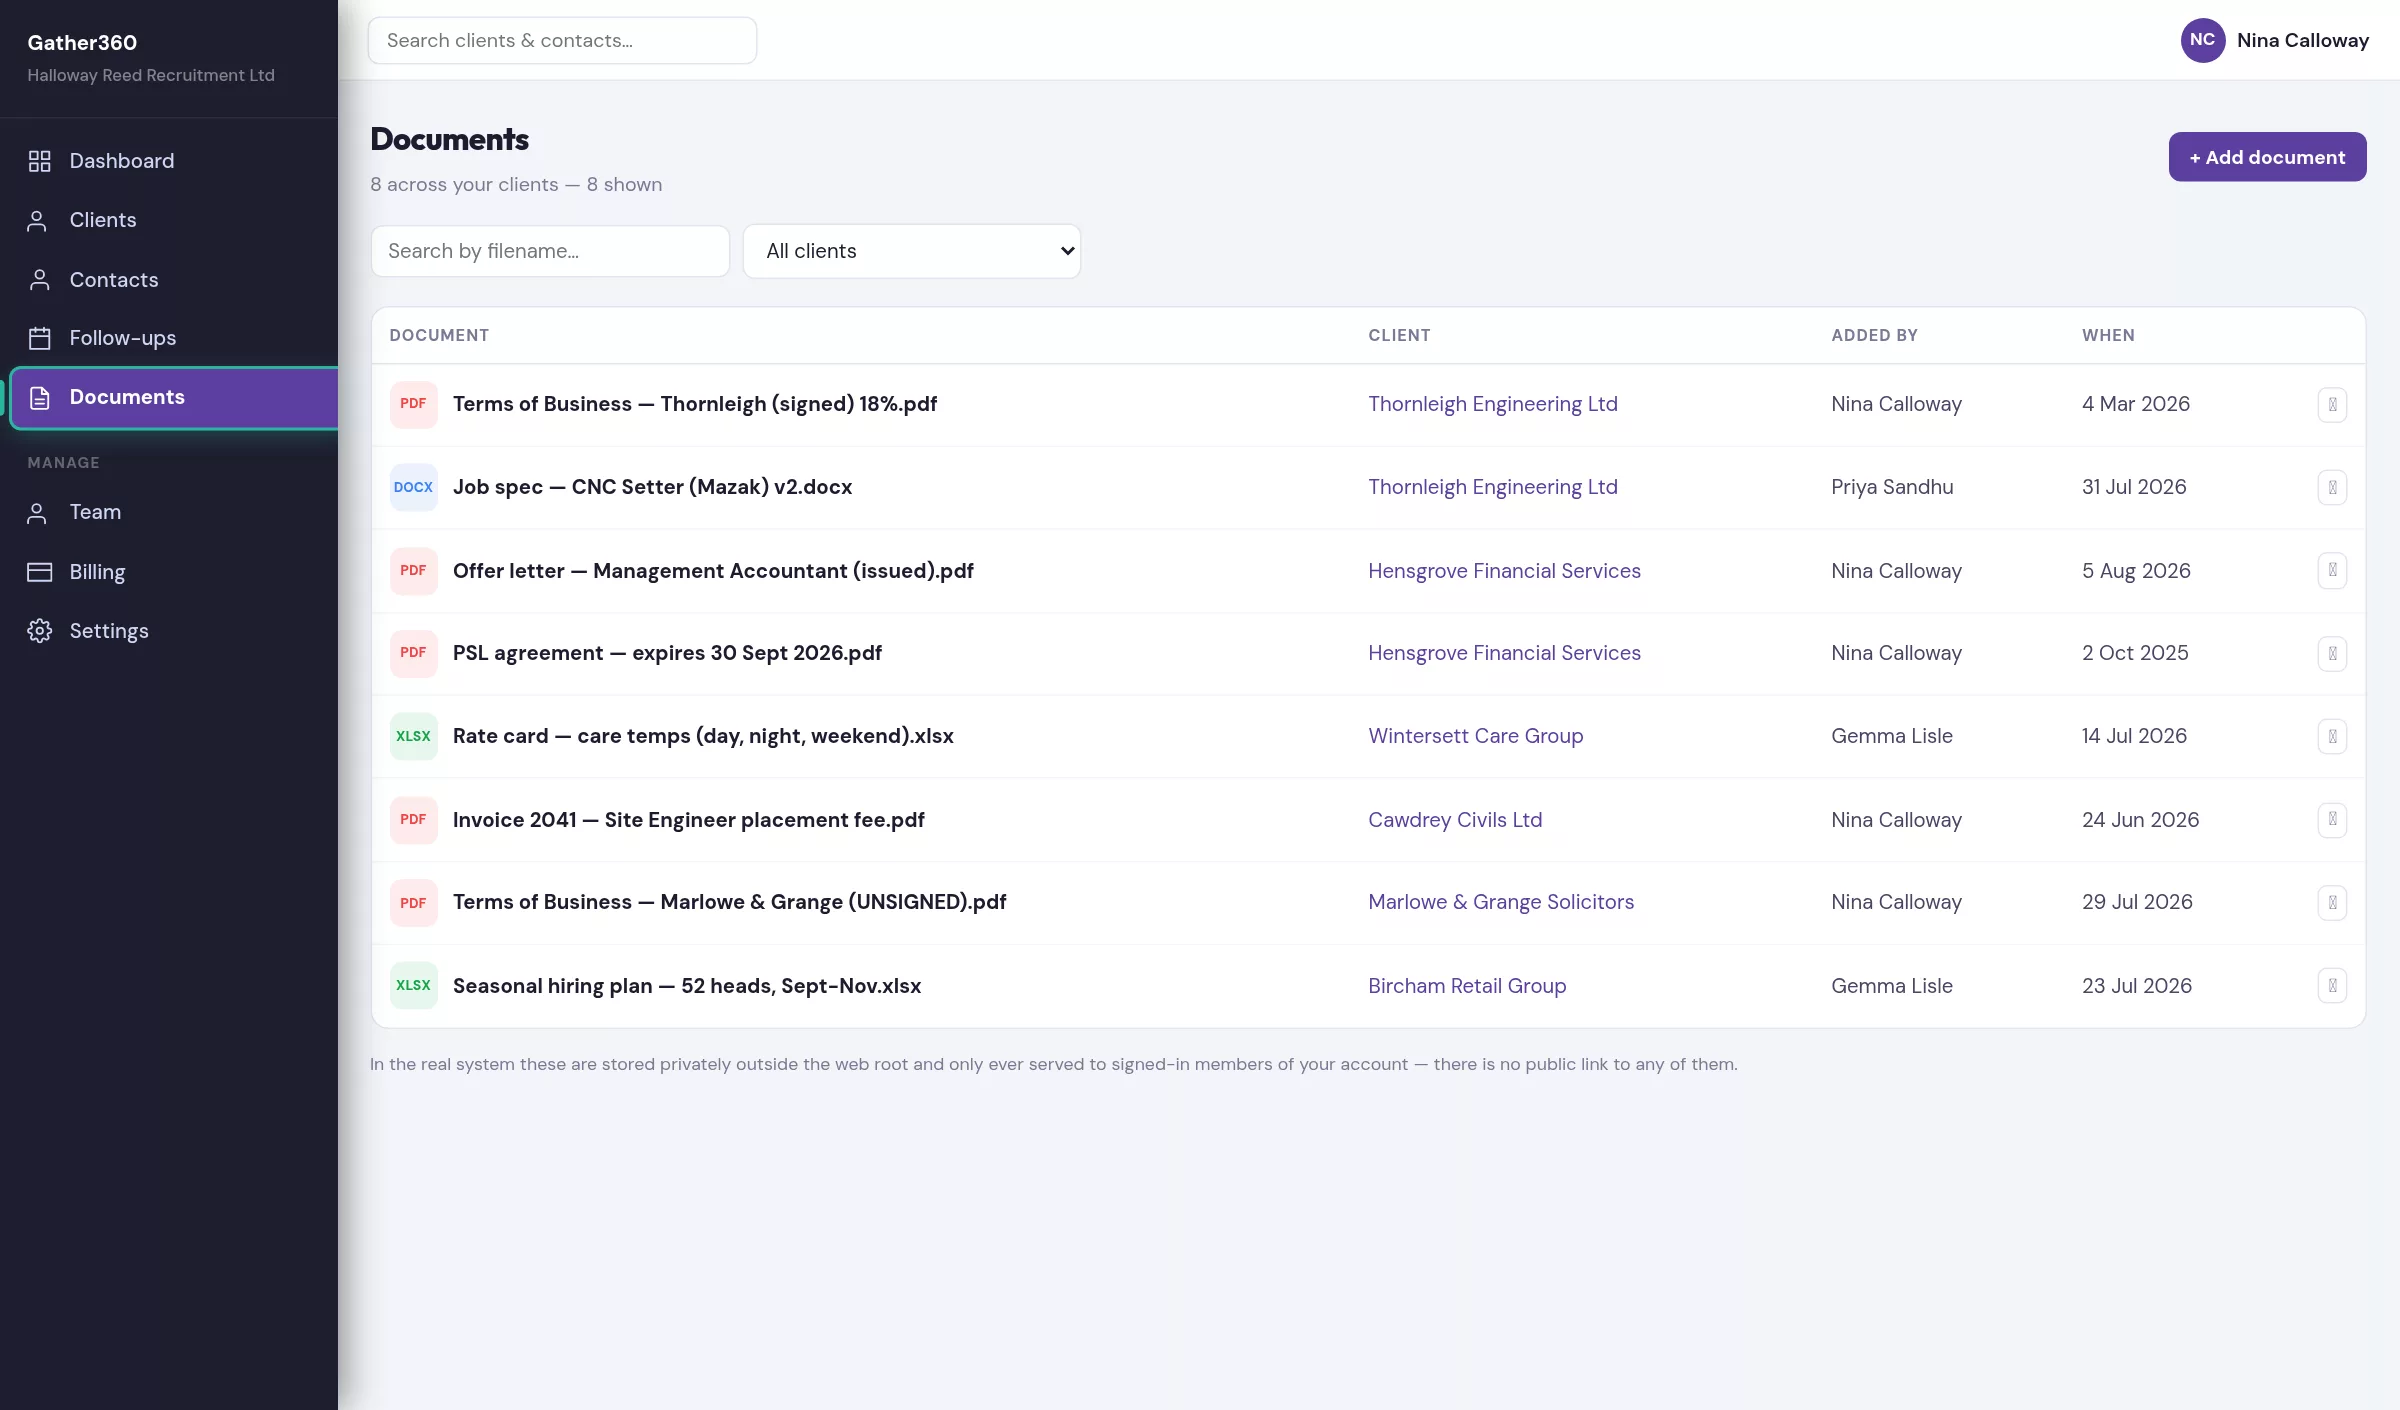Go to Dashboard in the sidebar

point(169,161)
